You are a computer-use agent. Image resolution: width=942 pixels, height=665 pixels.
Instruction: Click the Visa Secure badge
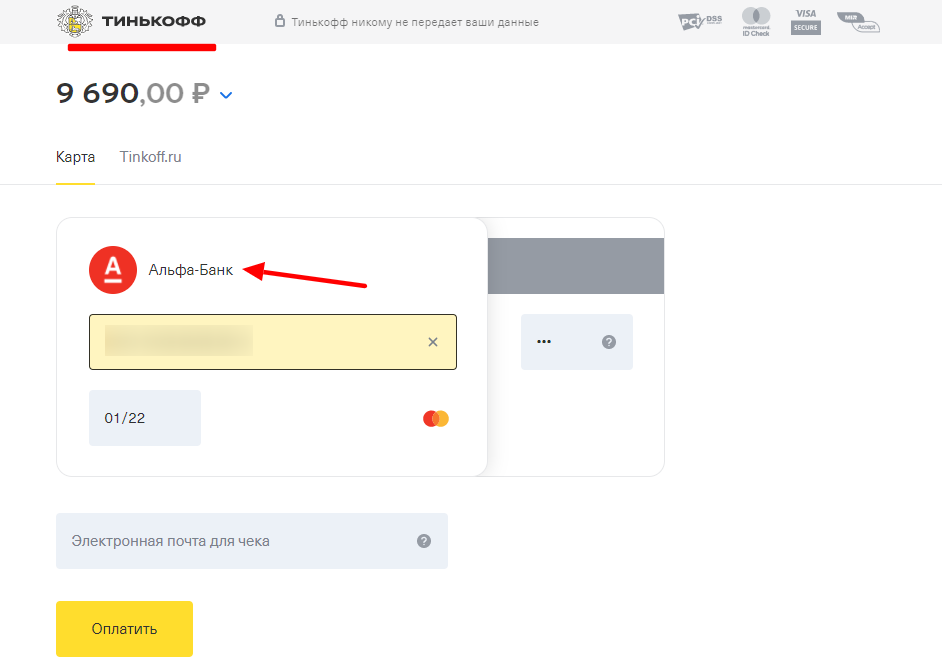coord(805,21)
